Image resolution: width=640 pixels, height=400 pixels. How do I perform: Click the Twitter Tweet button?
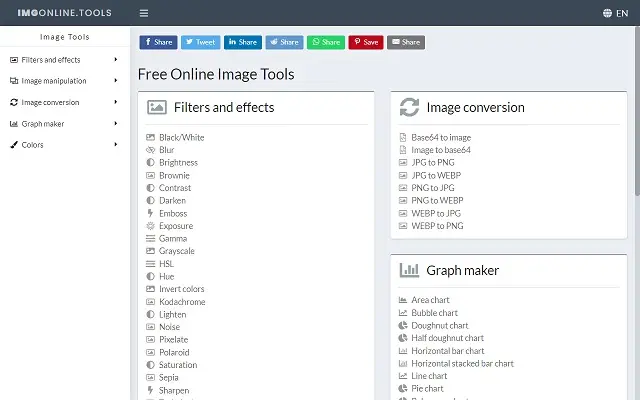pos(200,42)
